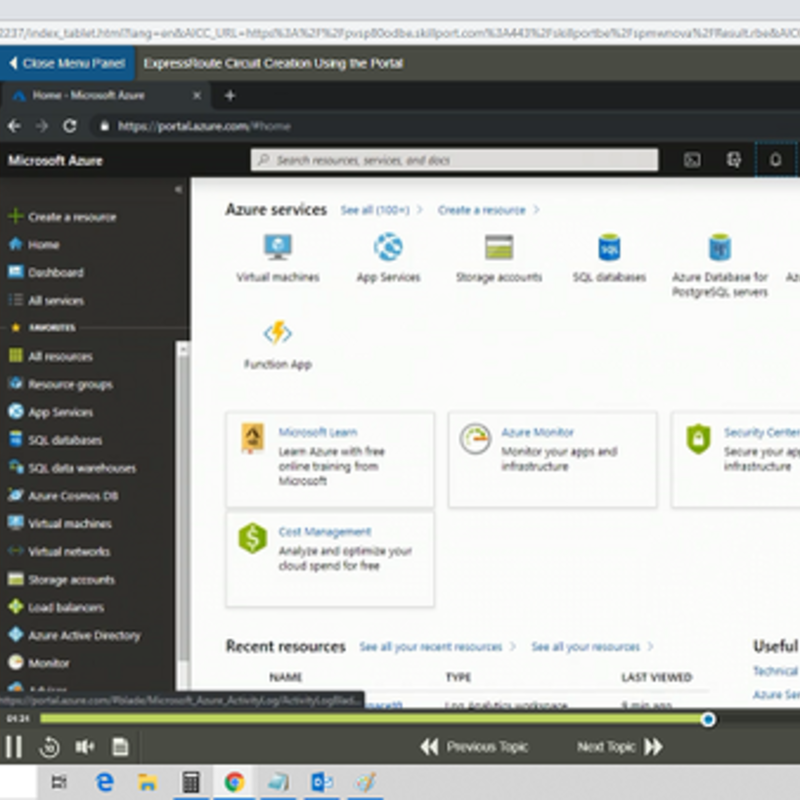This screenshot has width=800, height=800.
Task: Open Microsoft Edge from the taskbar
Action: point(105,782)
